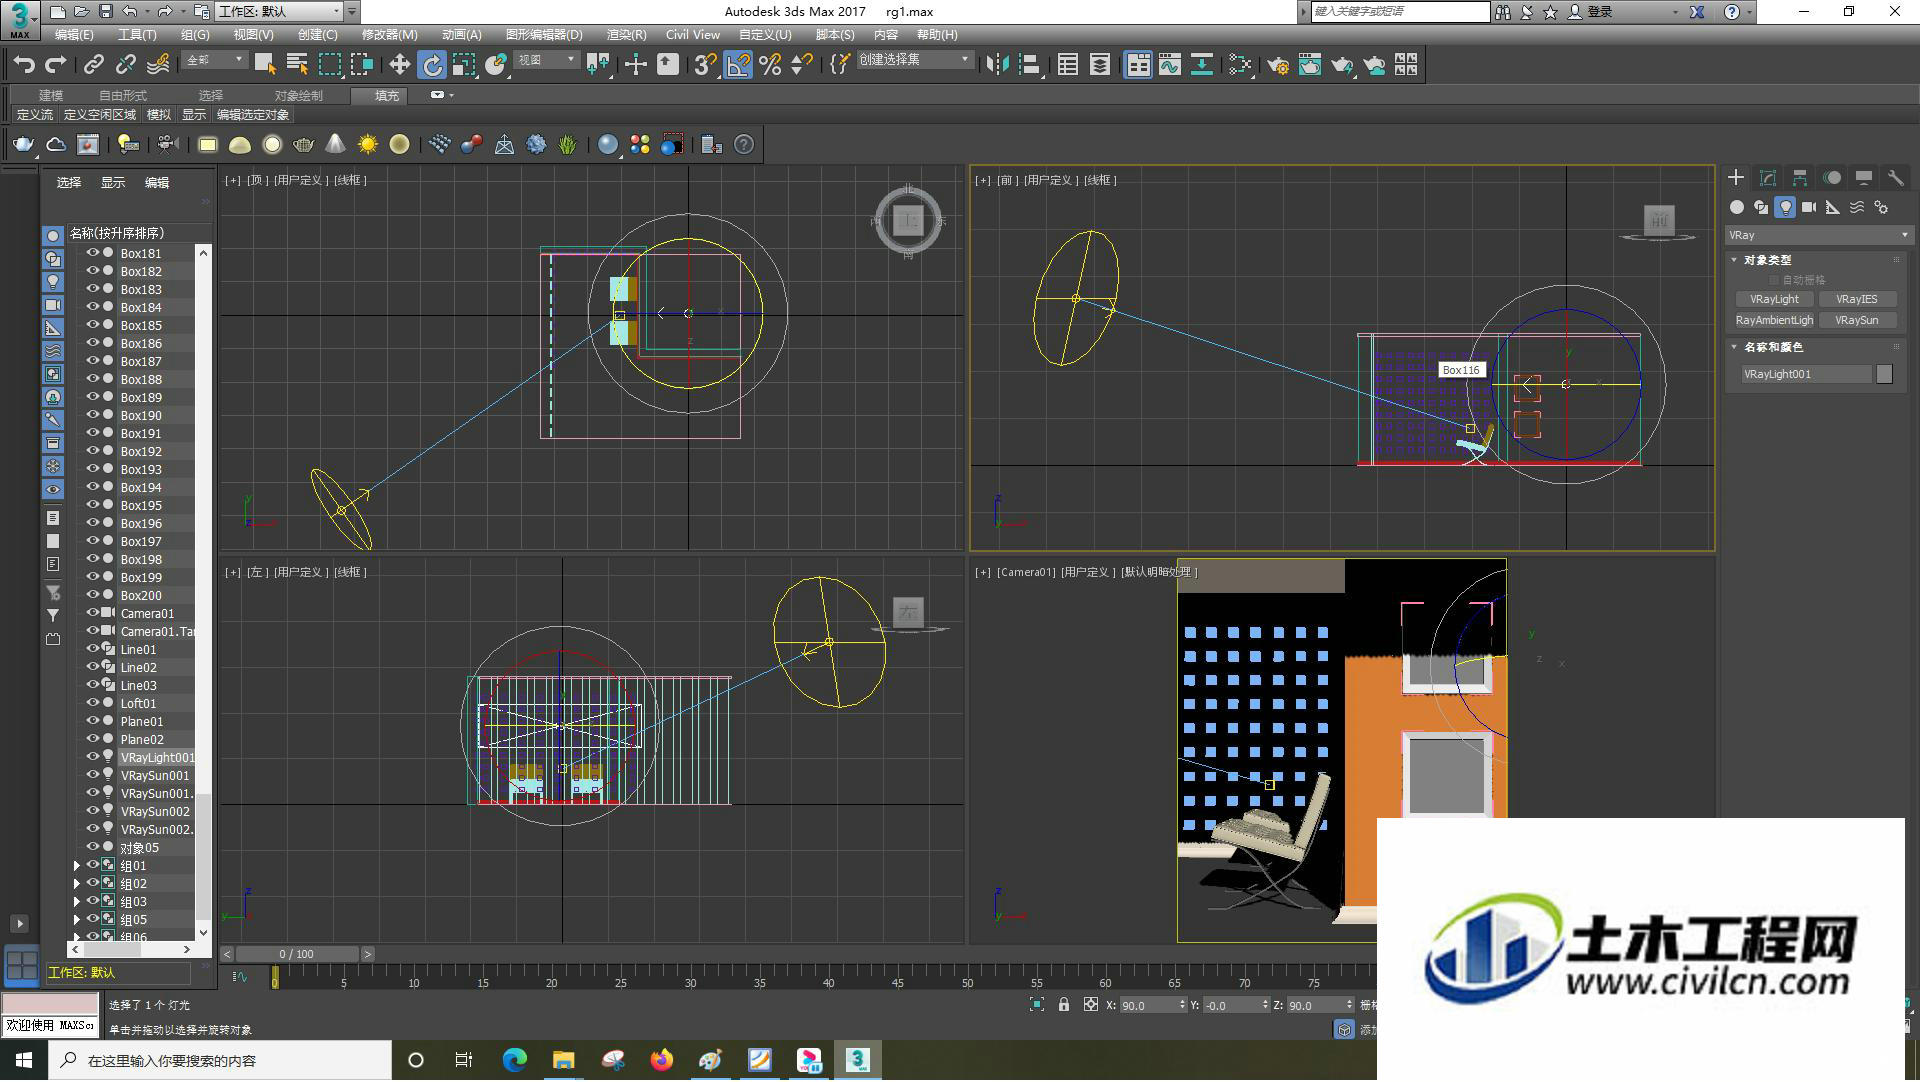Image resolution: width=1920 pixels, height=1082 pixels.
Task: Toggle visibility of Line02
Action: (92, 667)
